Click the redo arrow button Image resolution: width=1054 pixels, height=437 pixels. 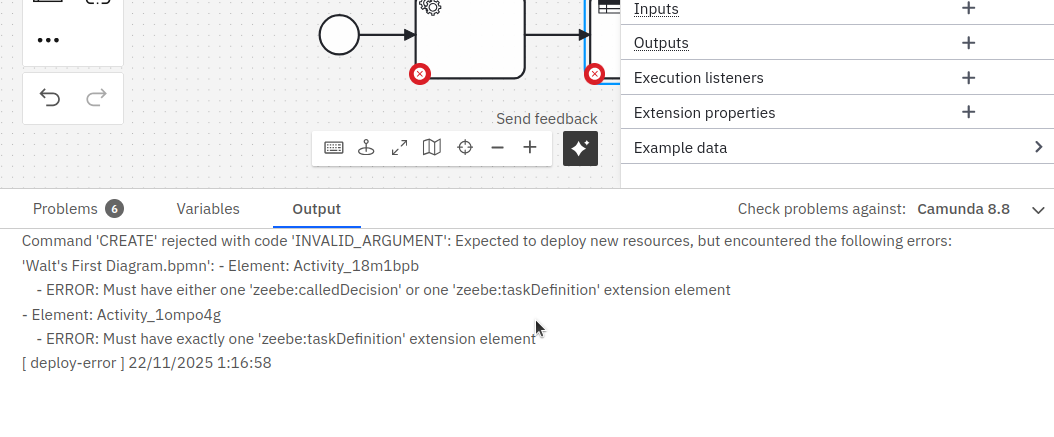click(x=96, y=97)
